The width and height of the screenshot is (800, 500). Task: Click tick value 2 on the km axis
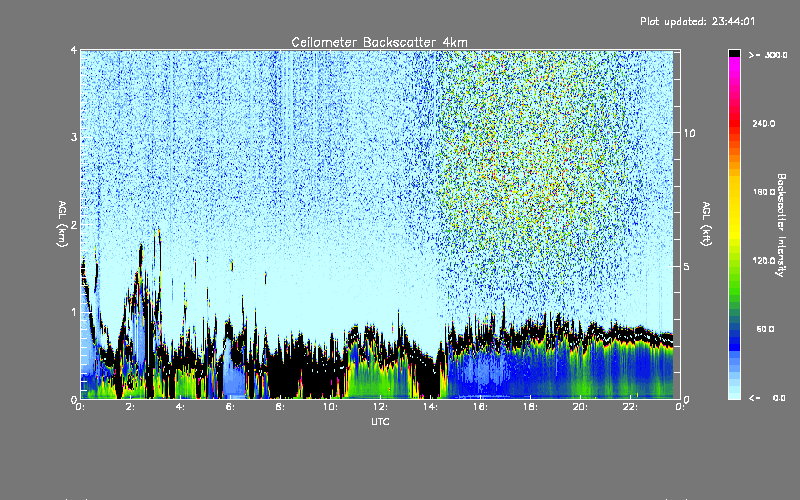(x=74, y=224)
